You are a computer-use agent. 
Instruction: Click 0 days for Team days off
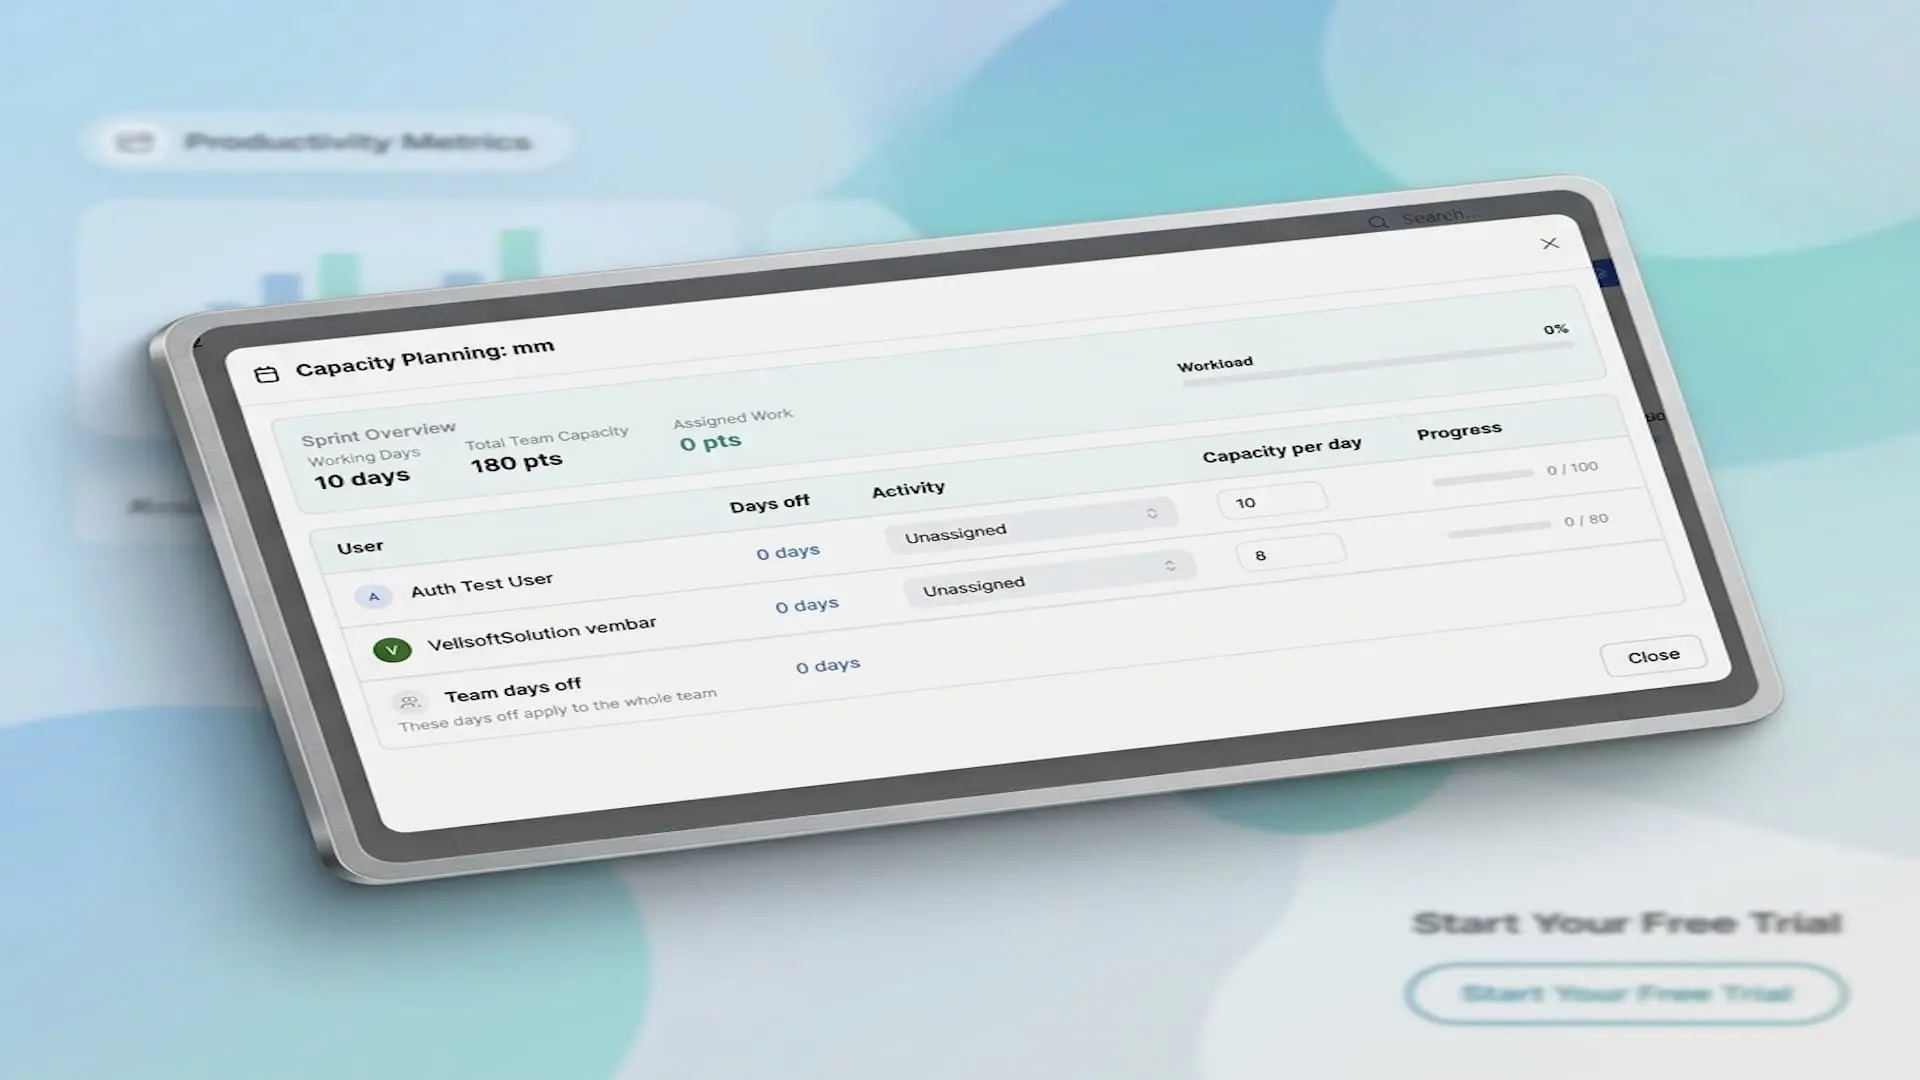click(x=828, y=666)
